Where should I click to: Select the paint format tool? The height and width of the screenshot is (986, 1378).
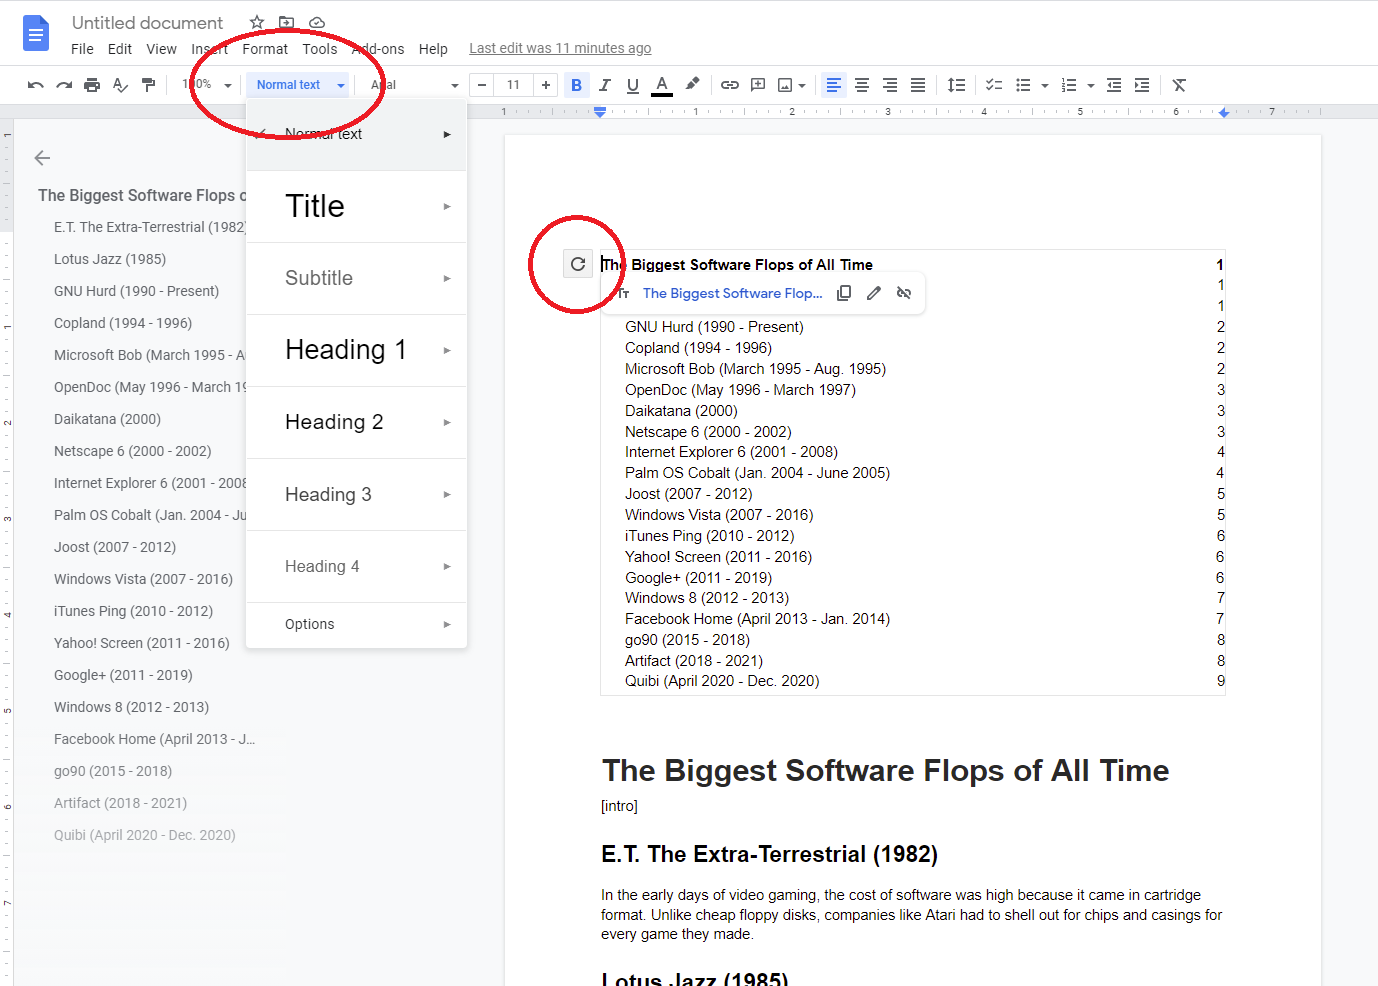click(148, 85)
